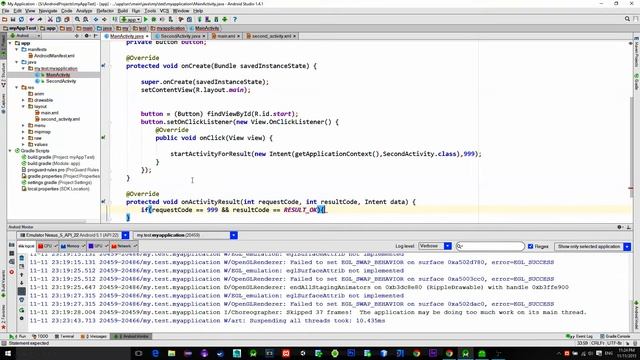Click myapplication breadcrumb in navigation bar

point(168,28)
